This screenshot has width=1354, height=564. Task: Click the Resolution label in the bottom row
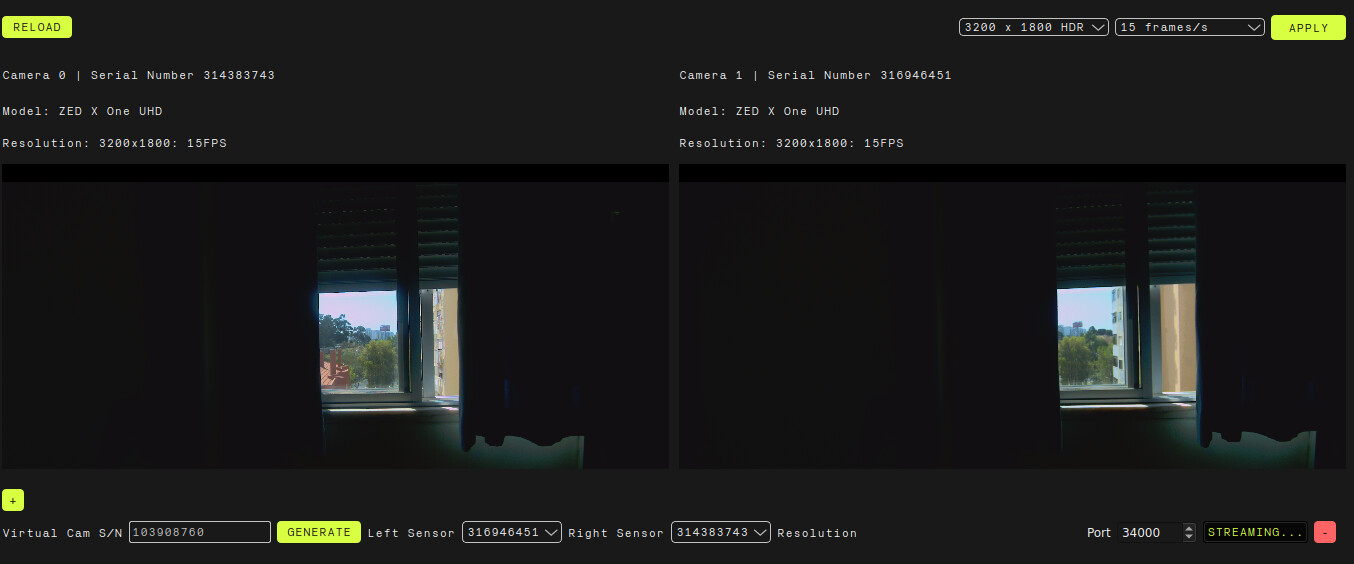817,533
